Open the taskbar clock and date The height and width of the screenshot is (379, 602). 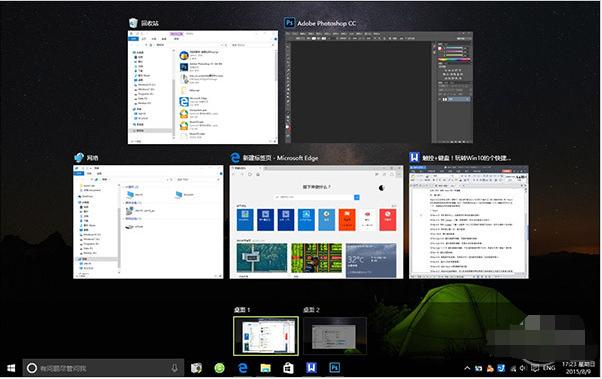click(x=579, y=368)
